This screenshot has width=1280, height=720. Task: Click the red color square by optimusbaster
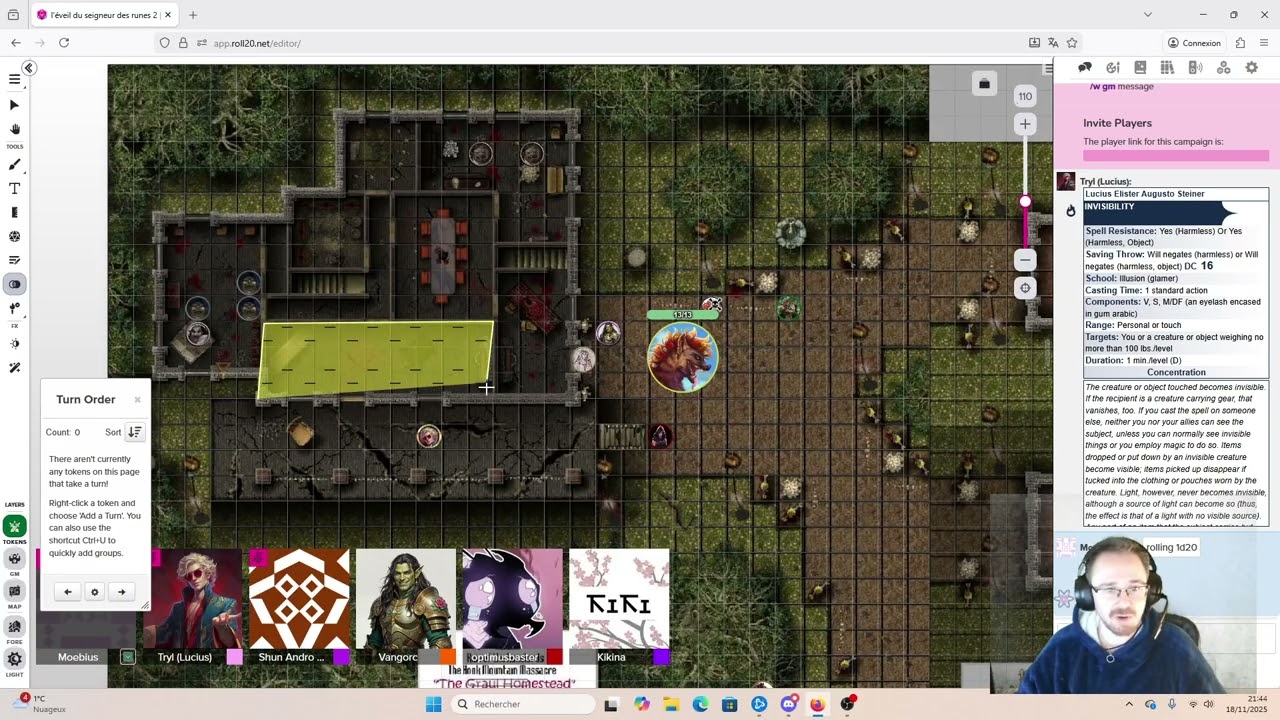pyautogui.click(x=554, y=657)
